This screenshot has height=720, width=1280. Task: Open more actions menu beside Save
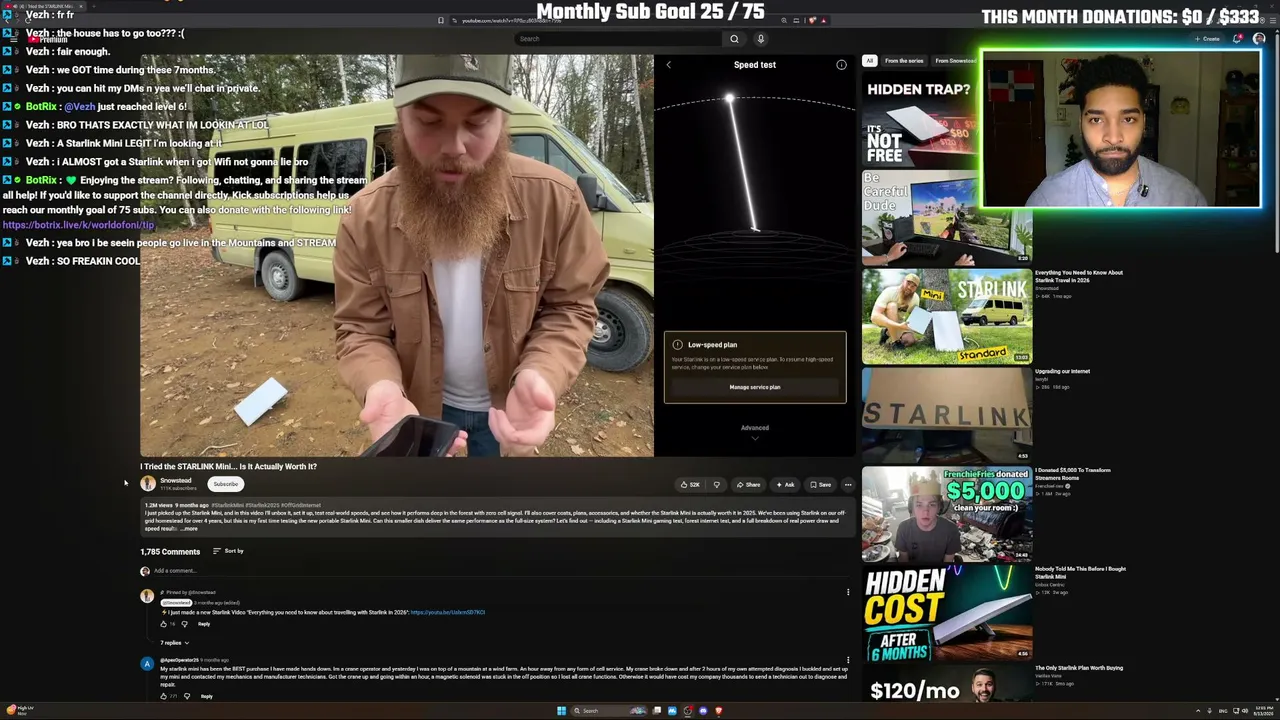point(848,485)
